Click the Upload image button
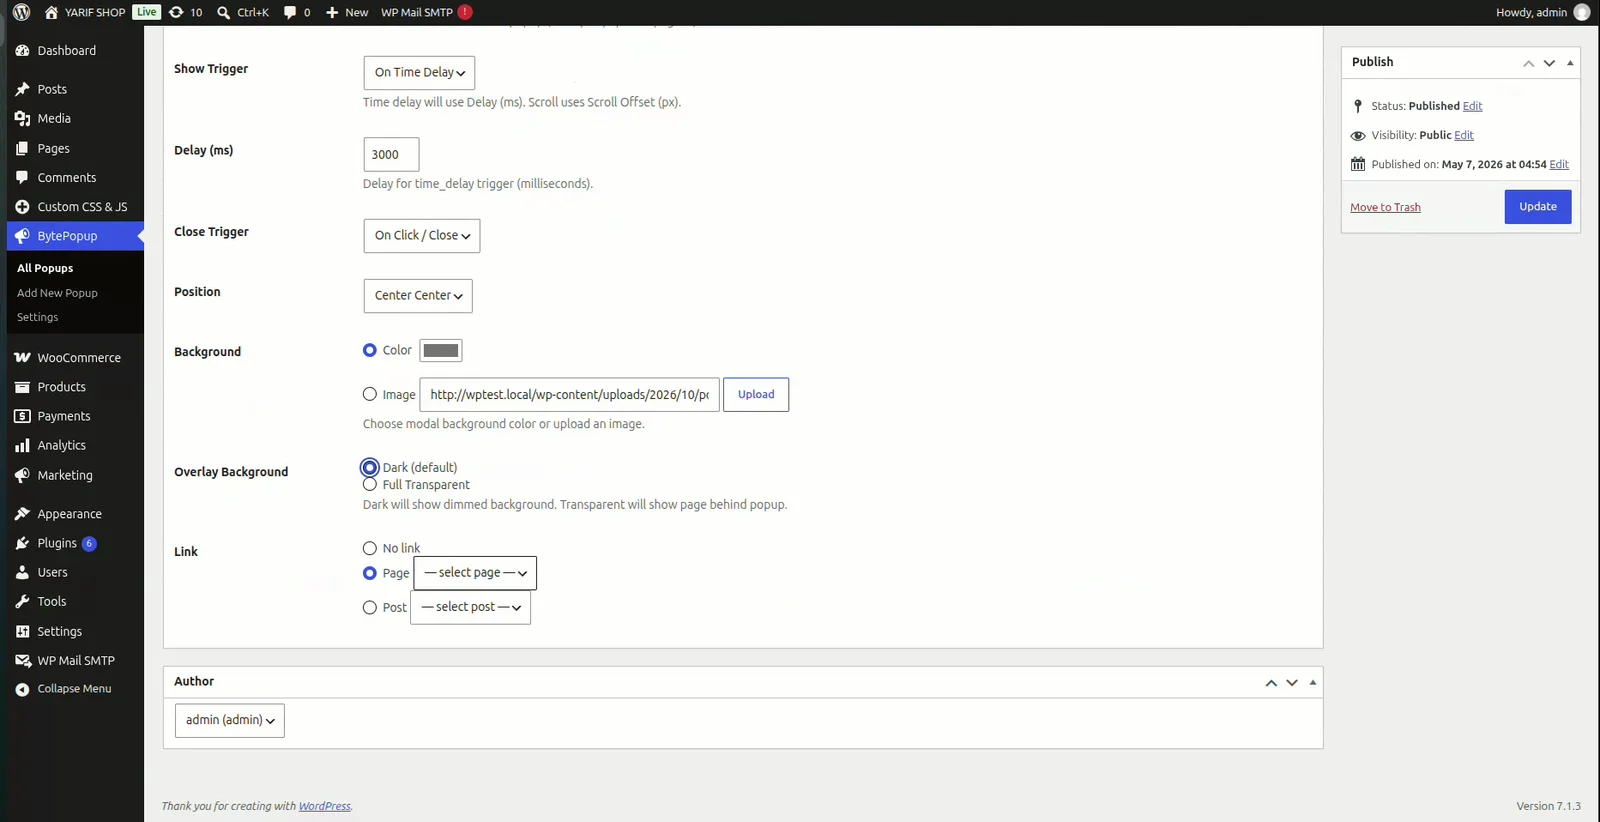 click(756, 394)
